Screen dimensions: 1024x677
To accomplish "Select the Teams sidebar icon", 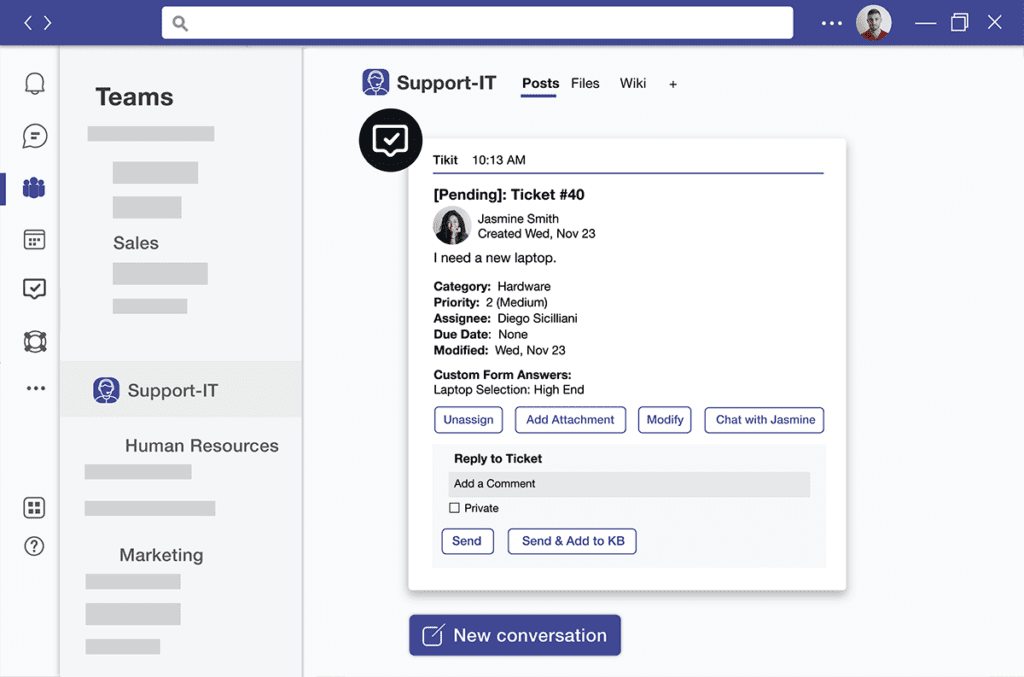I will (x=34, y=188).
